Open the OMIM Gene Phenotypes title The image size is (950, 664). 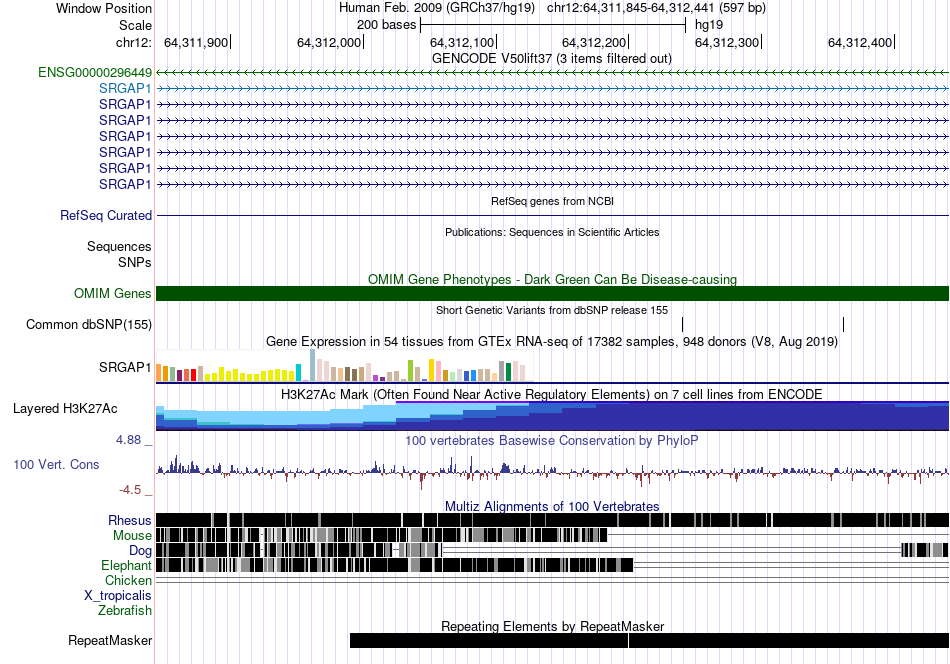pyautogui.click(x=553, y=279)
